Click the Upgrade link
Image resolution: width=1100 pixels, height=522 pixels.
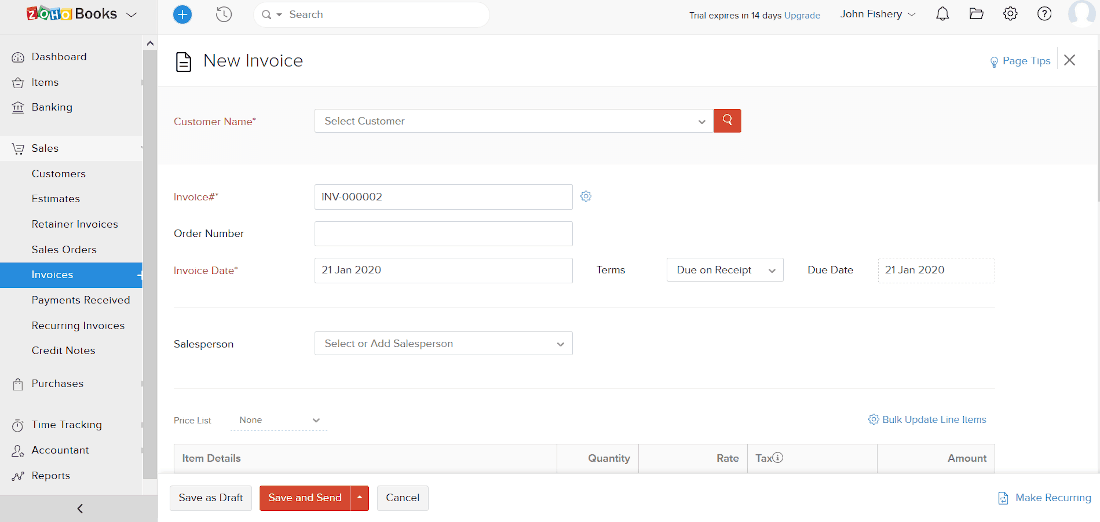click(802, 15)
